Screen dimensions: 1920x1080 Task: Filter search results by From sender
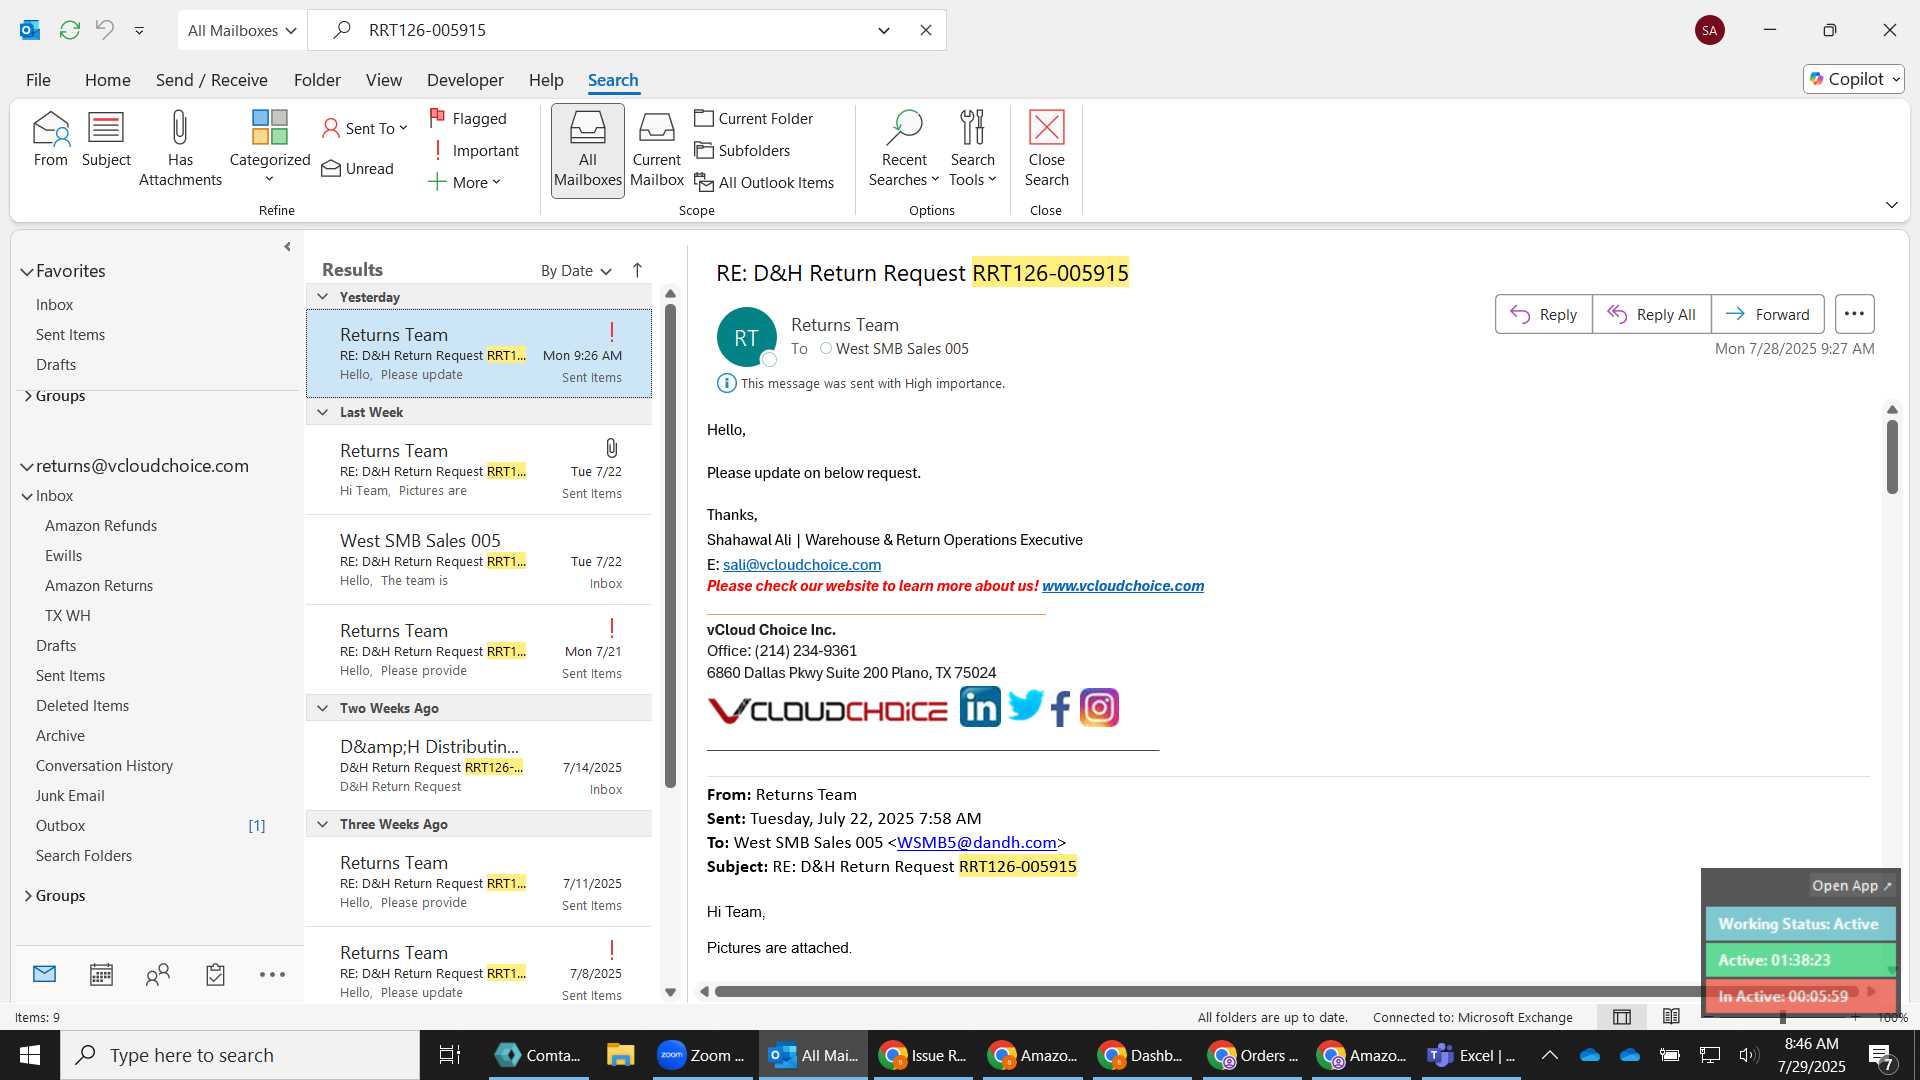(x=50, y=139)
